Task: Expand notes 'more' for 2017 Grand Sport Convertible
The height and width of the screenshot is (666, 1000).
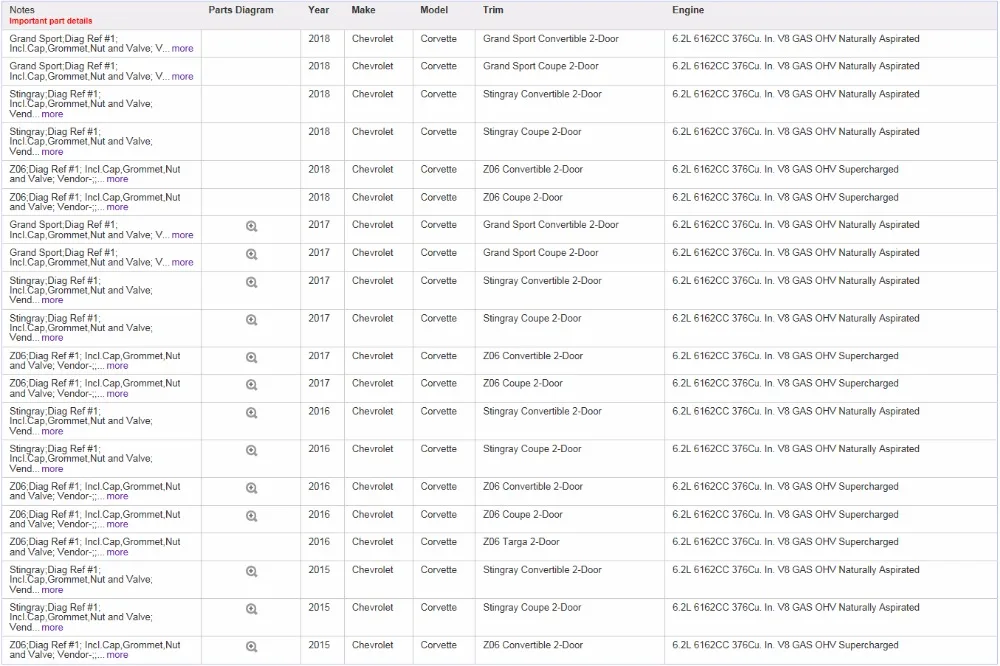Action: tap(182, 235)
